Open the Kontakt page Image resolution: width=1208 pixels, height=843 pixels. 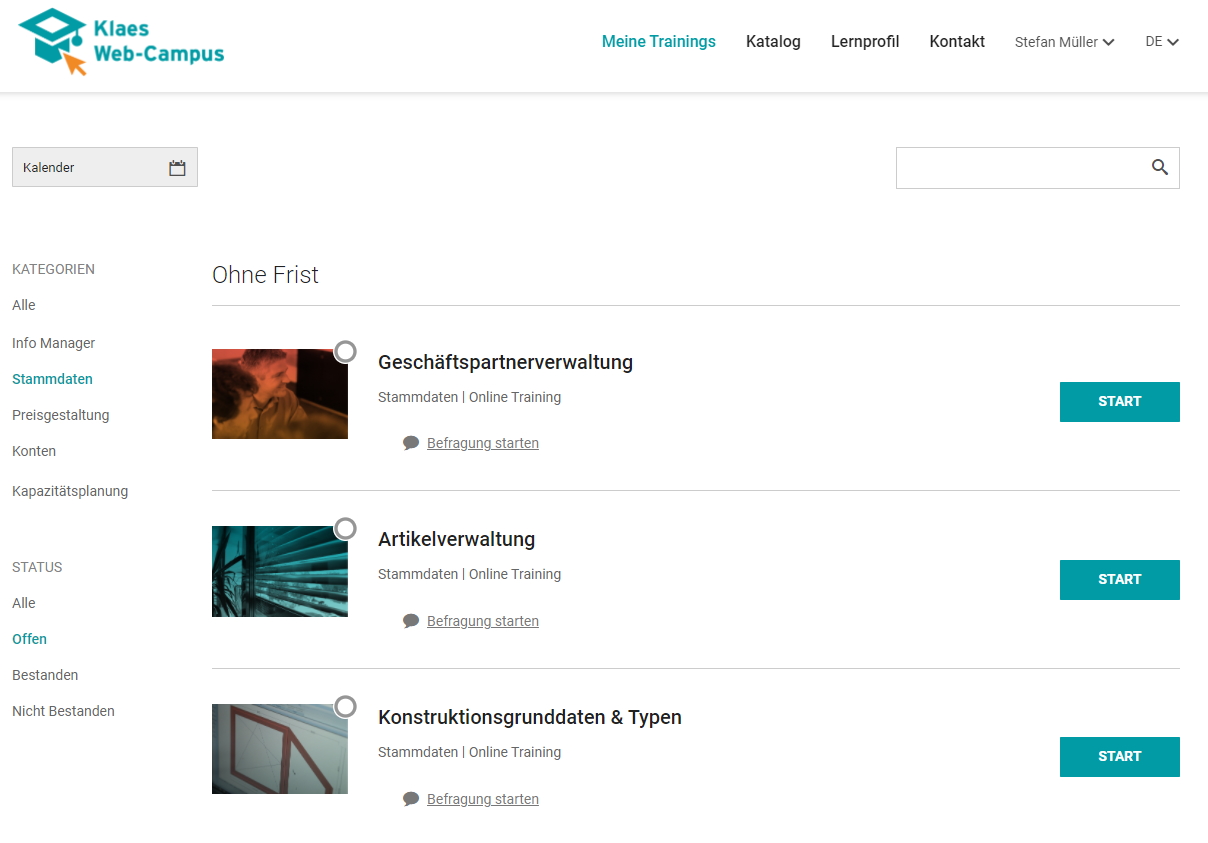957,42
